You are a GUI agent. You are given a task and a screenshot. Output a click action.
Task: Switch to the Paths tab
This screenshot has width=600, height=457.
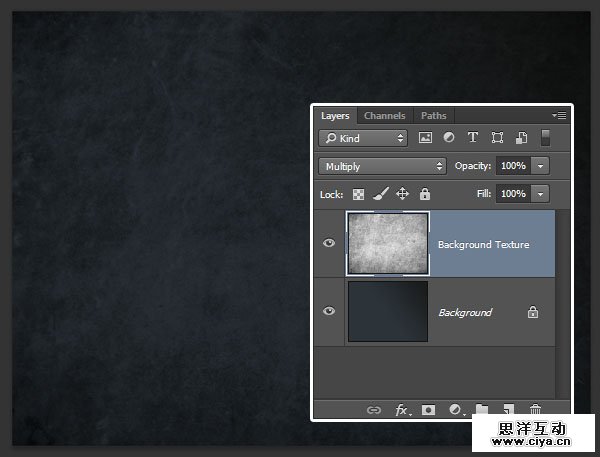[x=433, y=116]
